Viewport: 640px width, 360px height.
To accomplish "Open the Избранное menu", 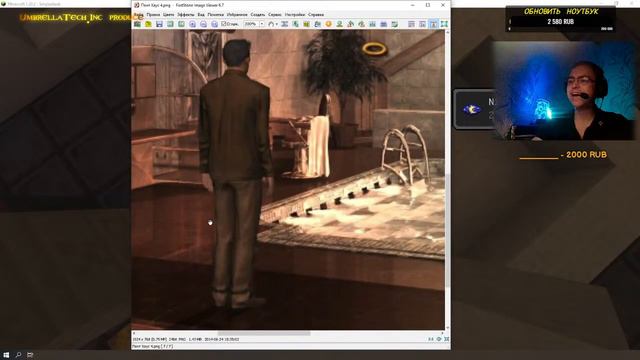I will [237, 15].
